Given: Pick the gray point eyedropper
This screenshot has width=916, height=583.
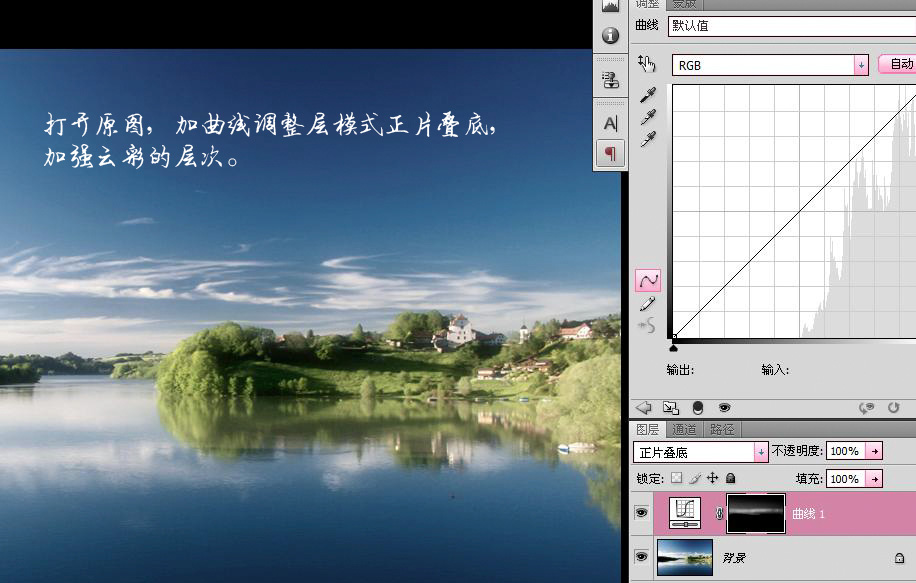Looking at the screenshot, I should coord(648,117).
